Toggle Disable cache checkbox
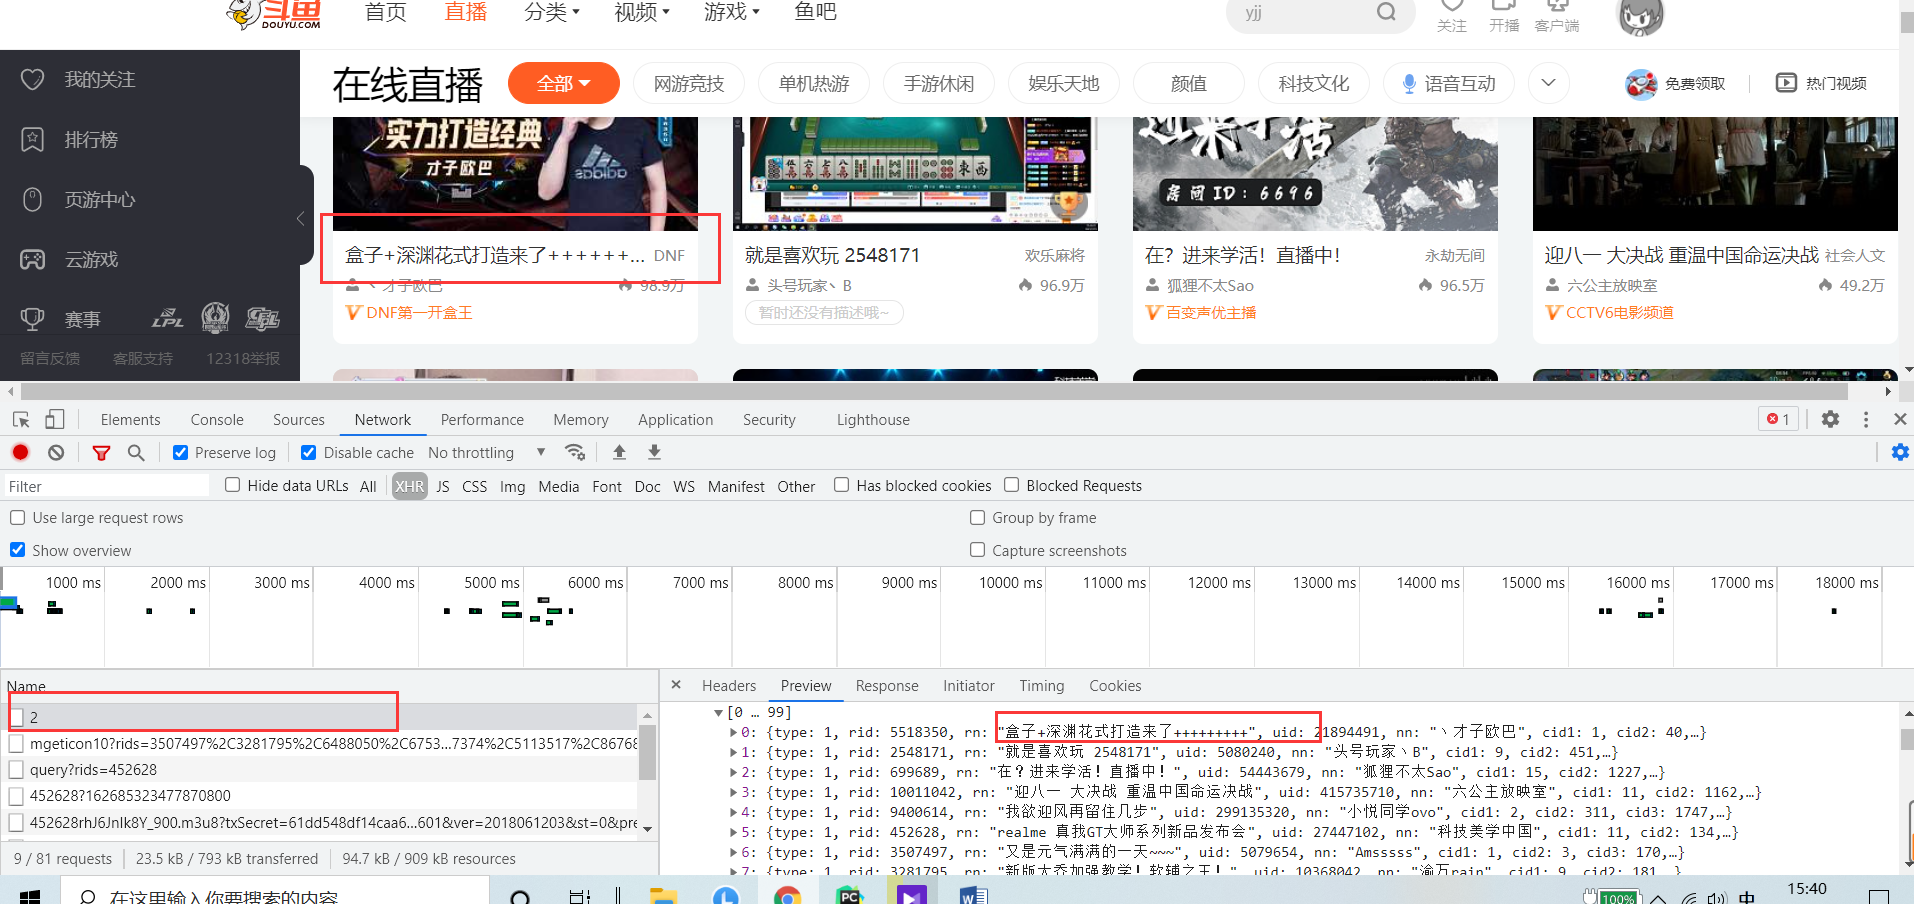1914x904 pixels. [x=309, y=452]
